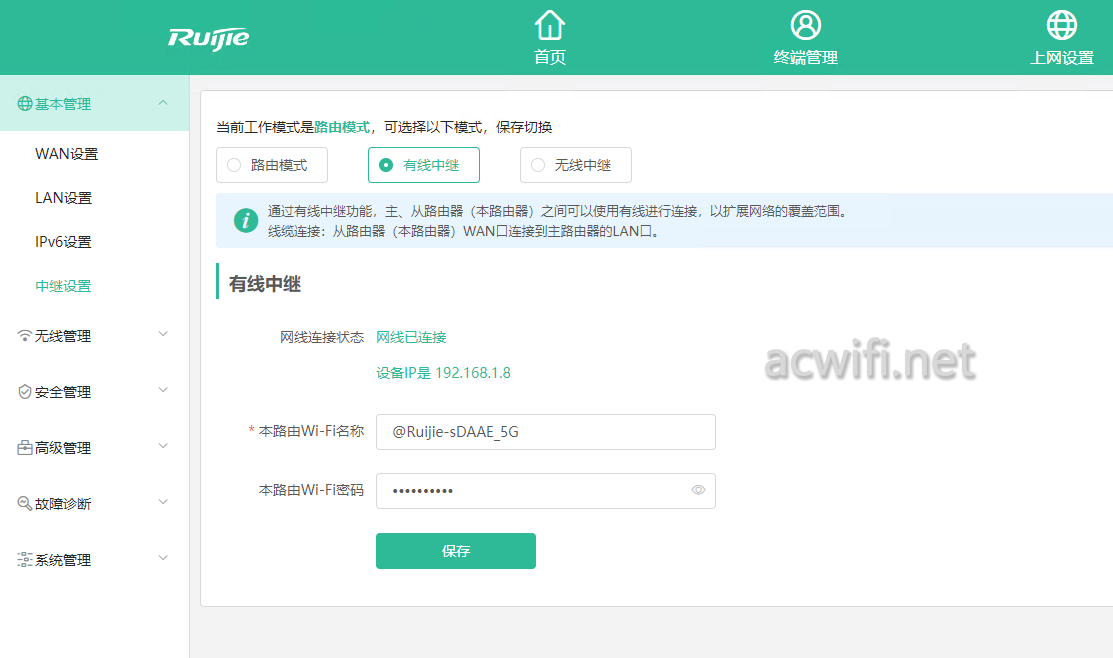Viewport: 1113px width, 658px height.
Task: Select the 无线中继 radio option
Action: click(x=576, y=165)
